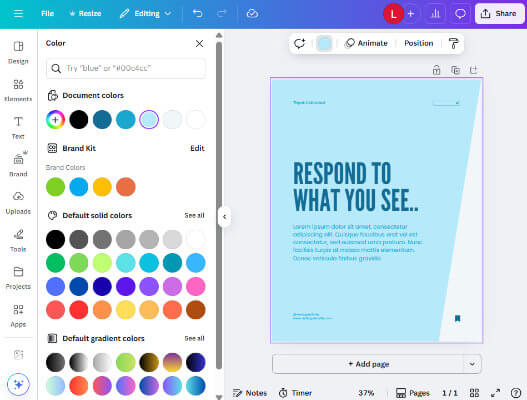Duplicate the page
The height and width of the screenshot is (400, 527).
click(x=455, y=70)
